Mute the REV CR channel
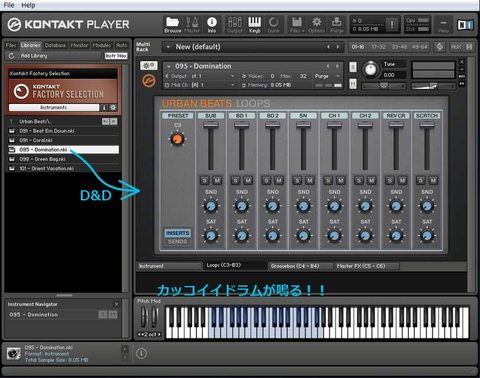This screenshot has height=378, width=480. click(402, 180)
